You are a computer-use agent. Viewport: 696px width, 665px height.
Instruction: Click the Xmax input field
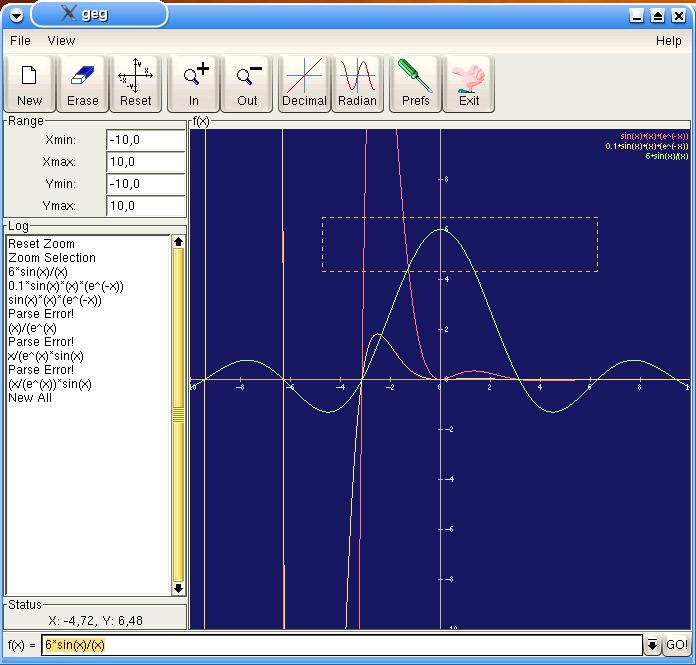point(146,162)
